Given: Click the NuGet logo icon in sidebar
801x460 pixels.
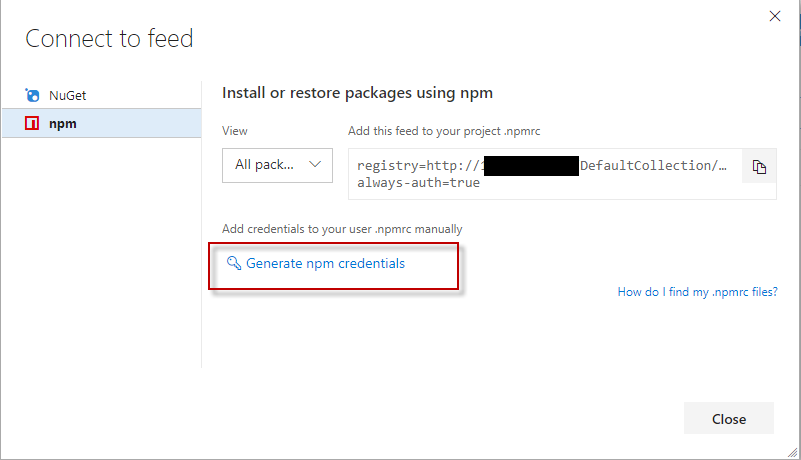Looking at the screenshot, I should pos(33,96).
